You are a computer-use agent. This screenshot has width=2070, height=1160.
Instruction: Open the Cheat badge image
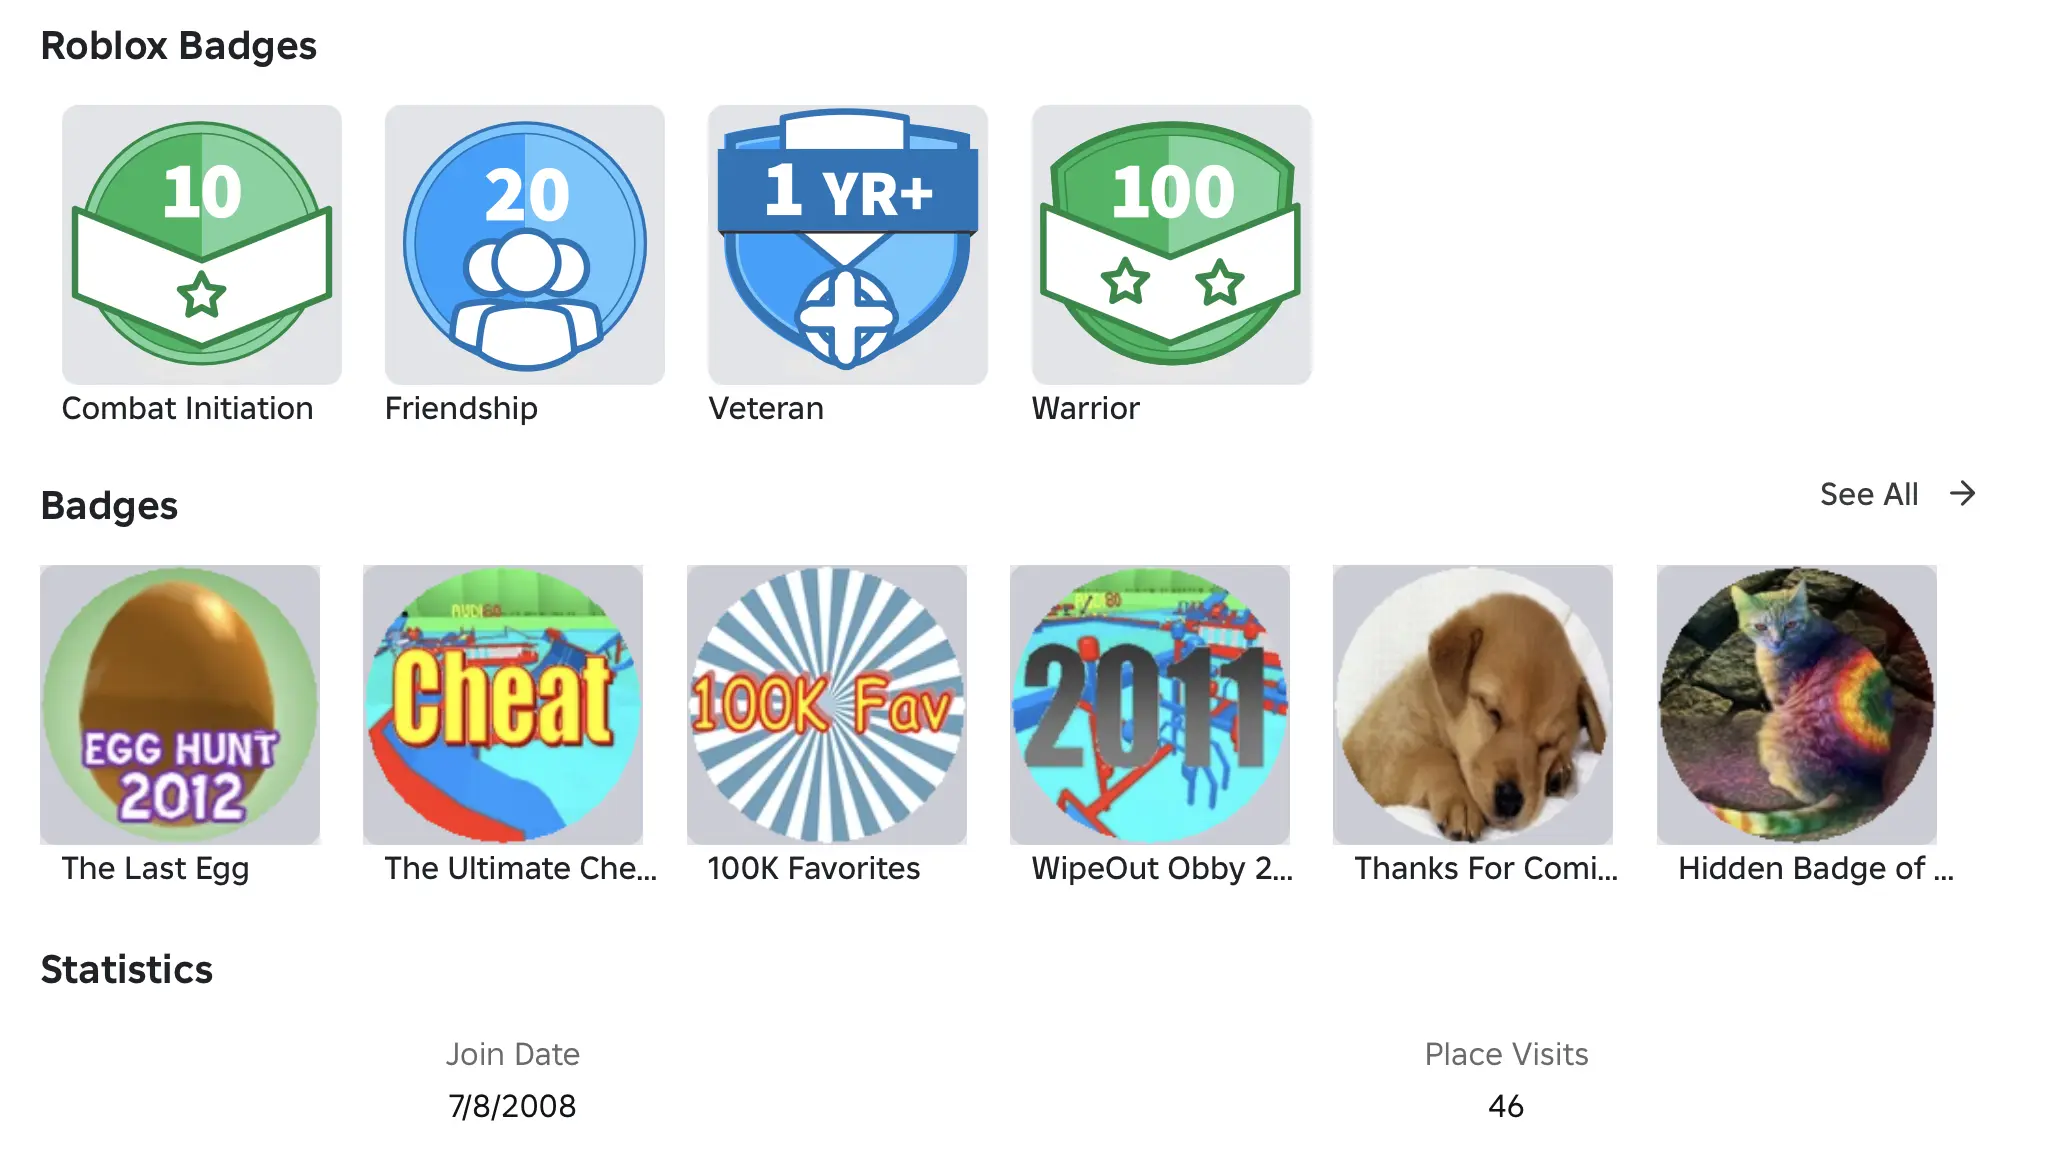click(503, 705)
